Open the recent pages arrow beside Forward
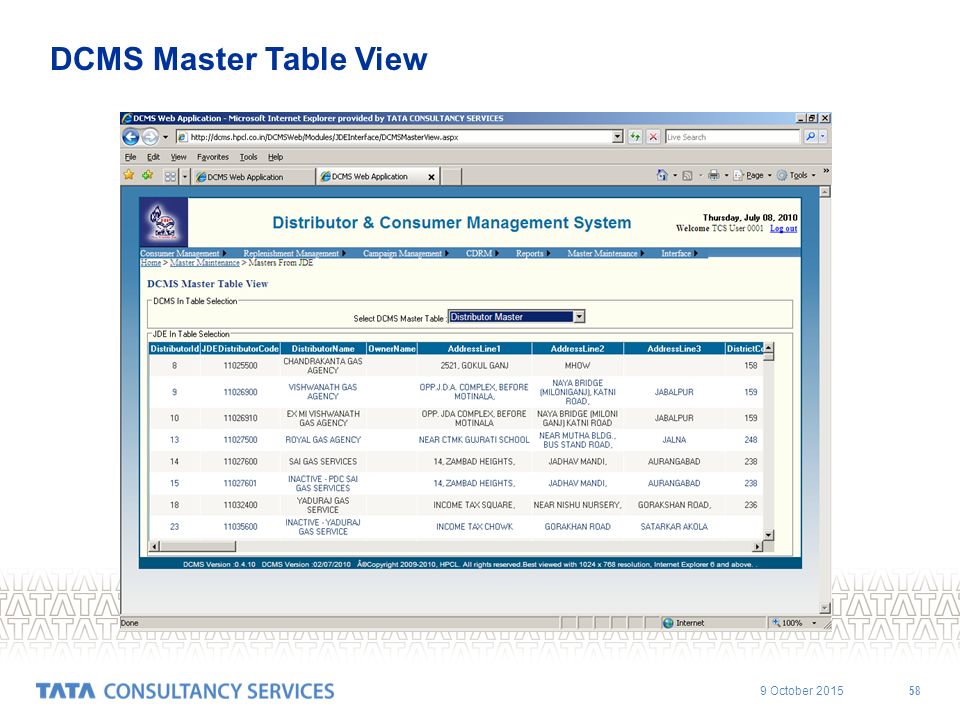This screenshot has height=720, width=960. (x=165, y=137)
